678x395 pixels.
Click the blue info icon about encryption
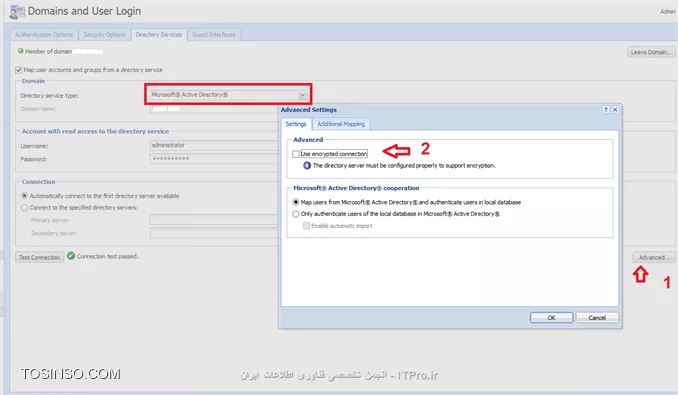pyautogui.click(x=307, y=166)
